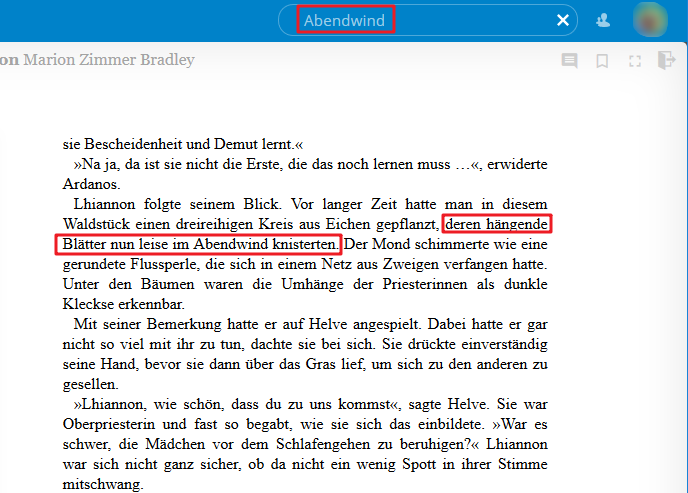Click the word Oberpriesterin in text
Image resolution: width=688 pixels, height=493 pixels.
(x=109, y=425)
